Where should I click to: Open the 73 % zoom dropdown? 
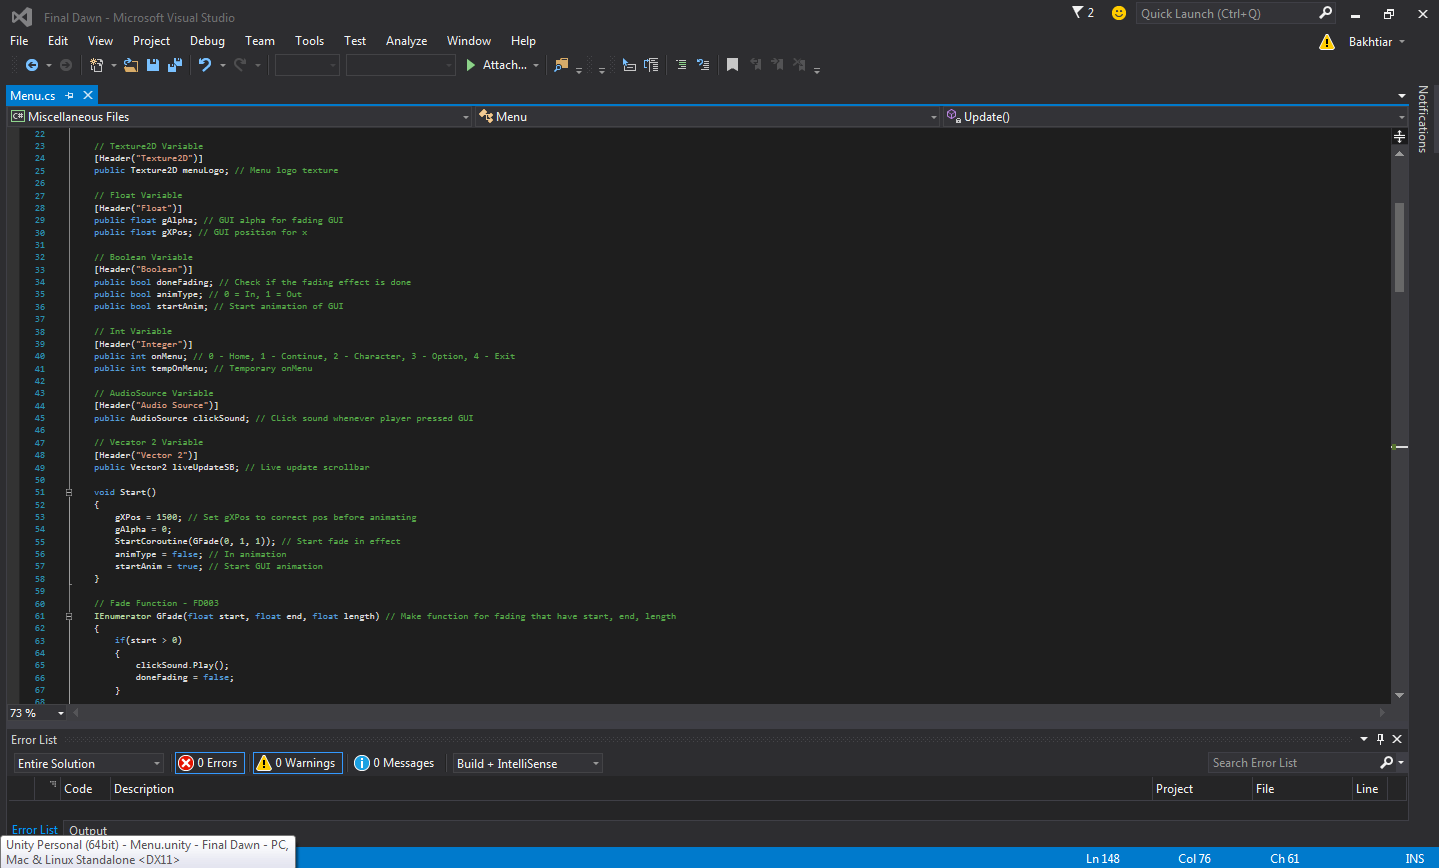tap(61, 713)
